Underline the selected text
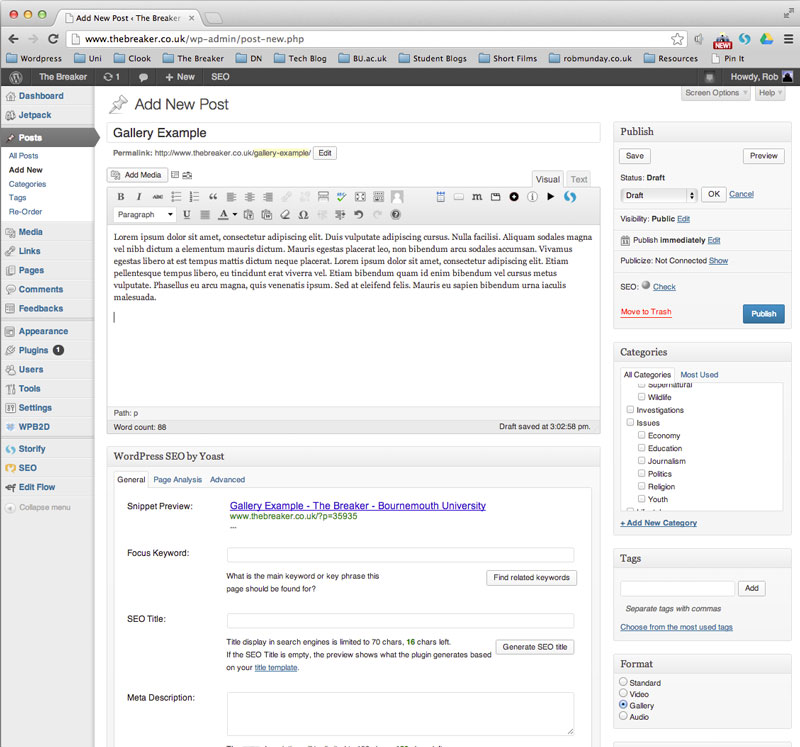The height and width of the screenshot is (747, 800). point(187,215)
